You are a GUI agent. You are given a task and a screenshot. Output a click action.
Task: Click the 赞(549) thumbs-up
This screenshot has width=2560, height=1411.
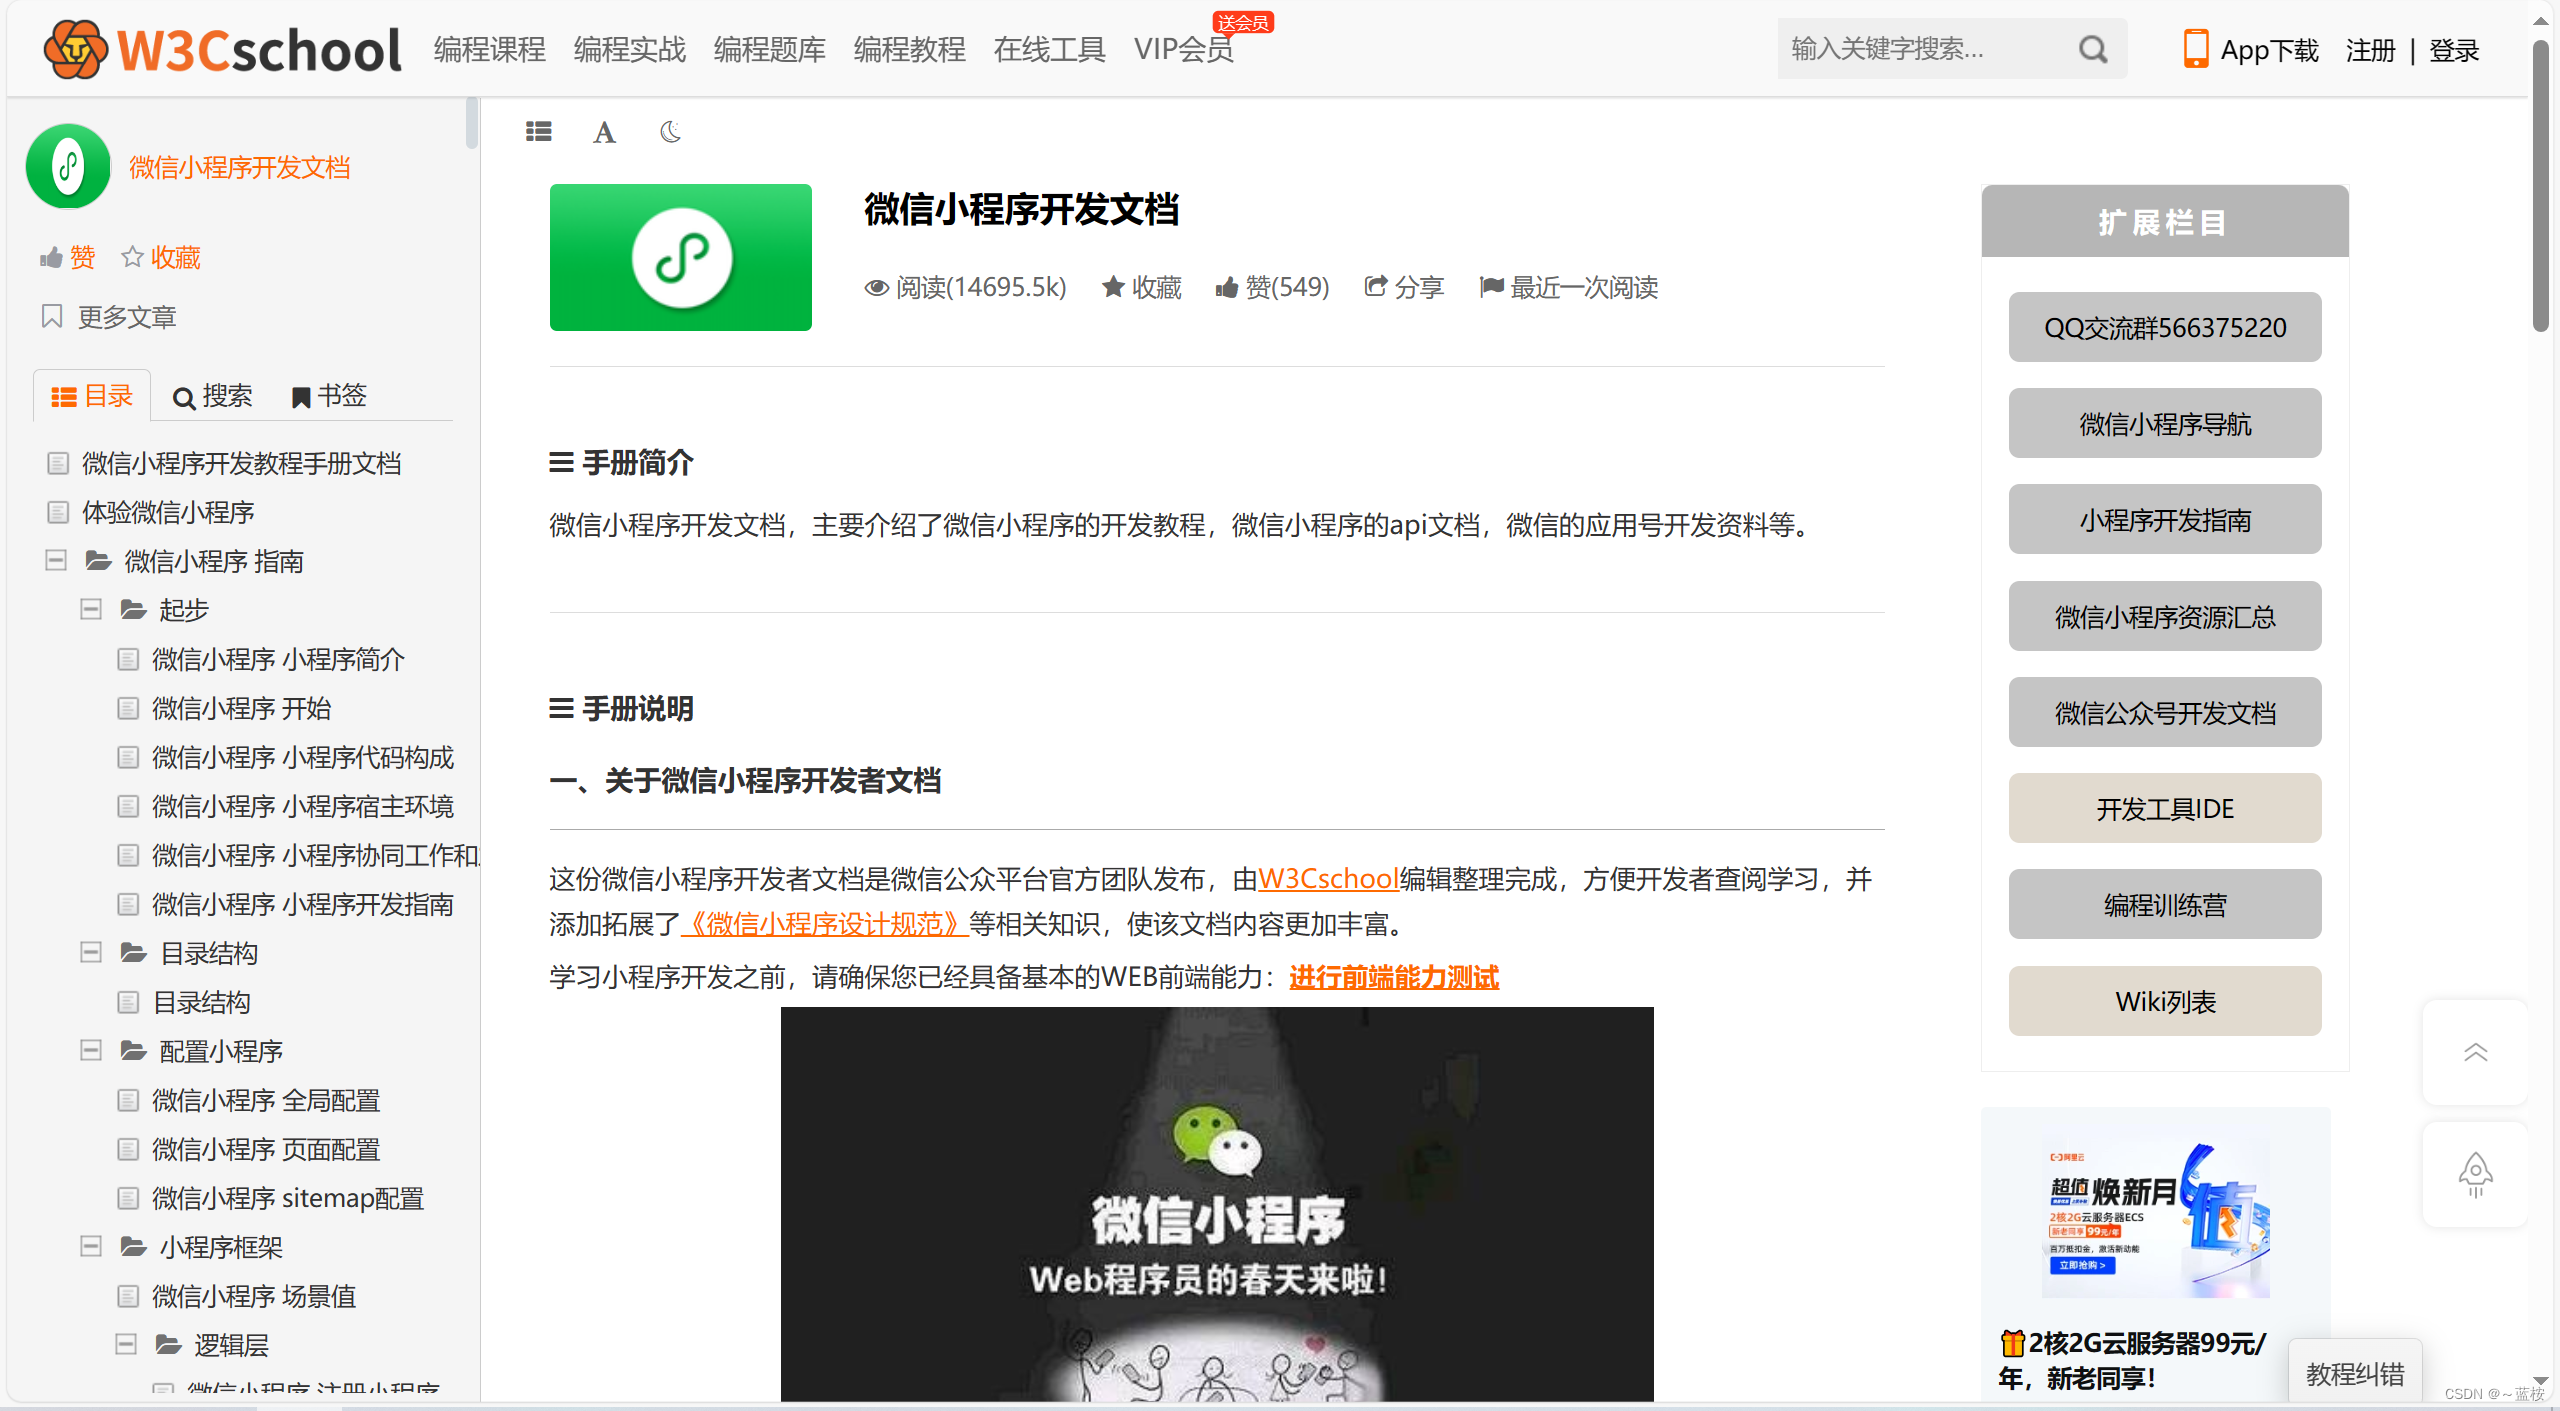pyautogui.click(x=1272, y=287)
